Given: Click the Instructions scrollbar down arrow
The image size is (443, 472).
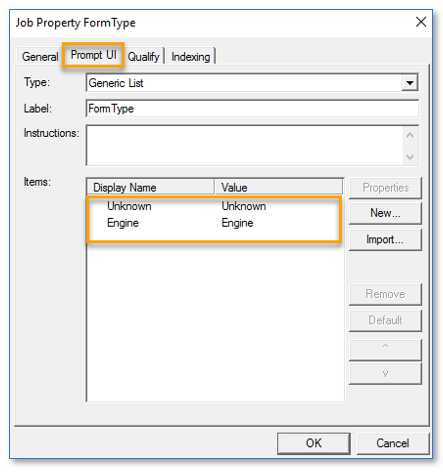Looking at the screenshot, I should coord(410,156).
